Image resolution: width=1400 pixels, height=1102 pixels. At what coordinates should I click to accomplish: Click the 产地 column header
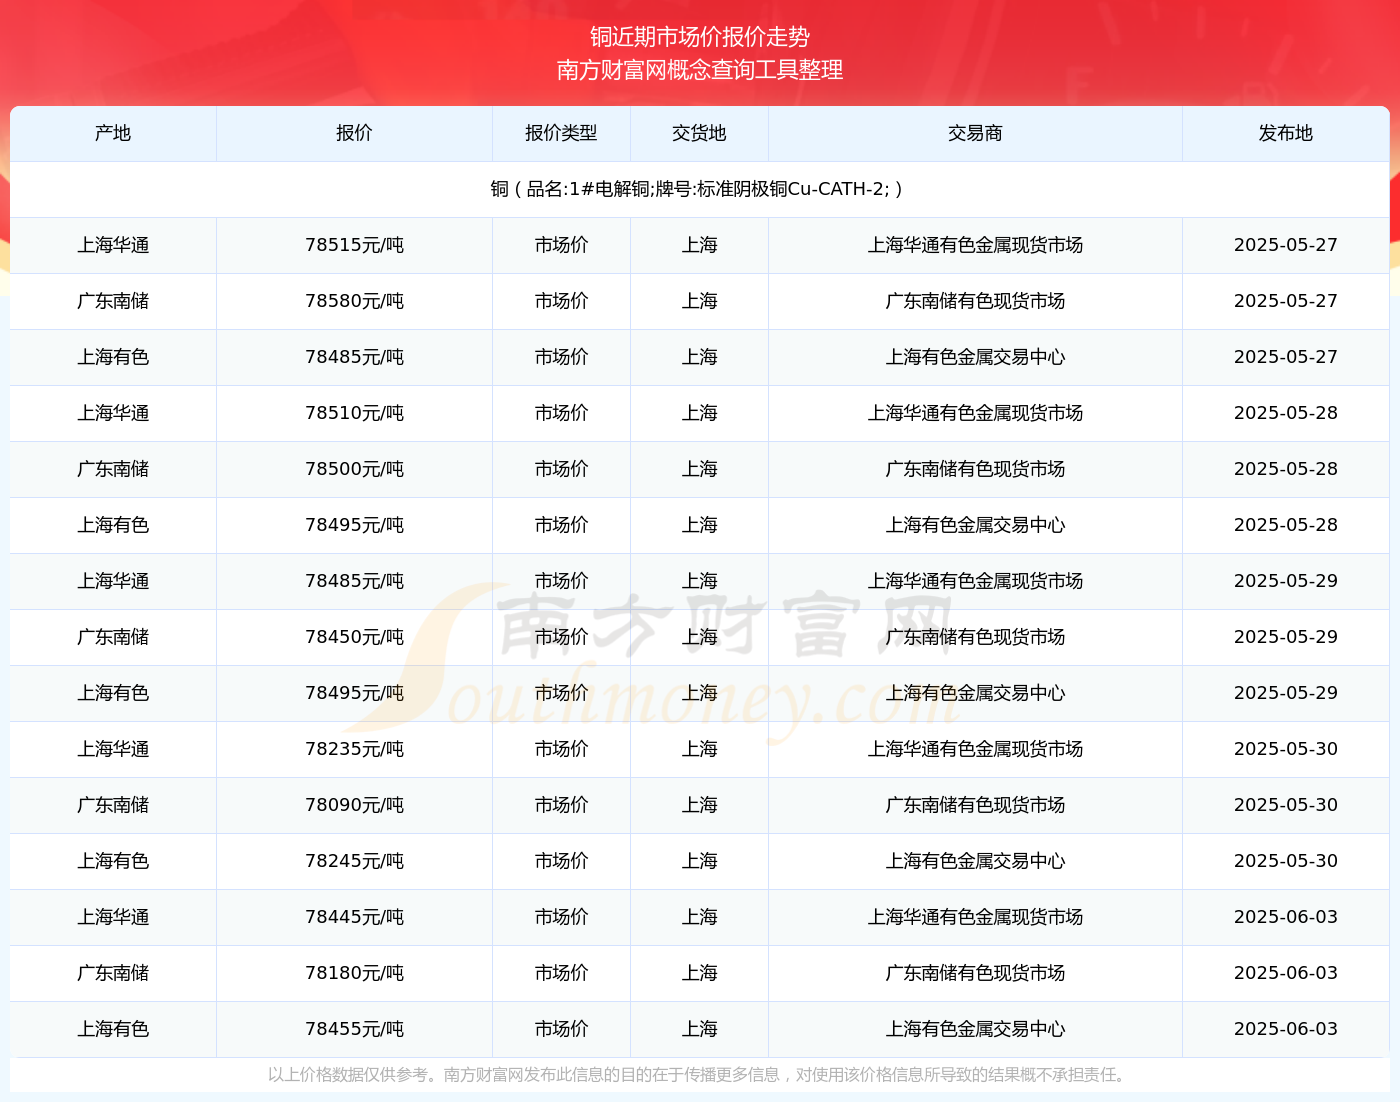pos(113,133)
